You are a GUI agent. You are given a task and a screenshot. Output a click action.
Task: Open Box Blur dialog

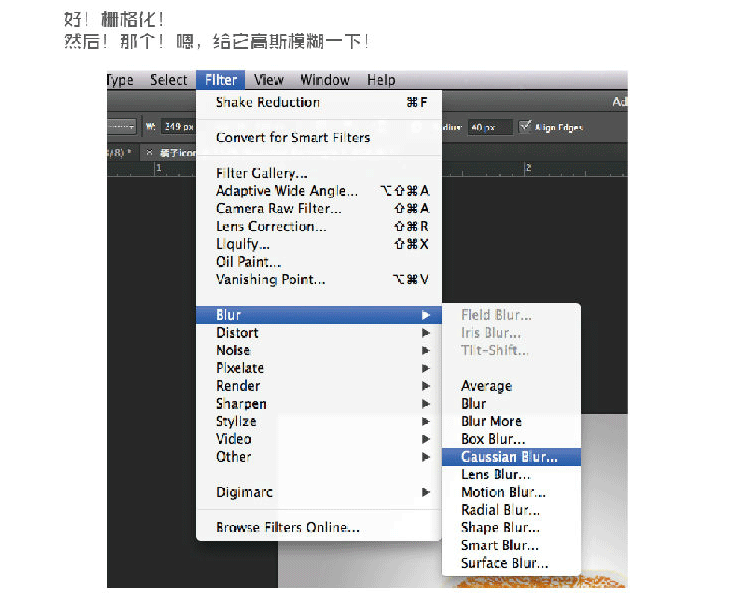pyautogui.click(x=511, y=439)
